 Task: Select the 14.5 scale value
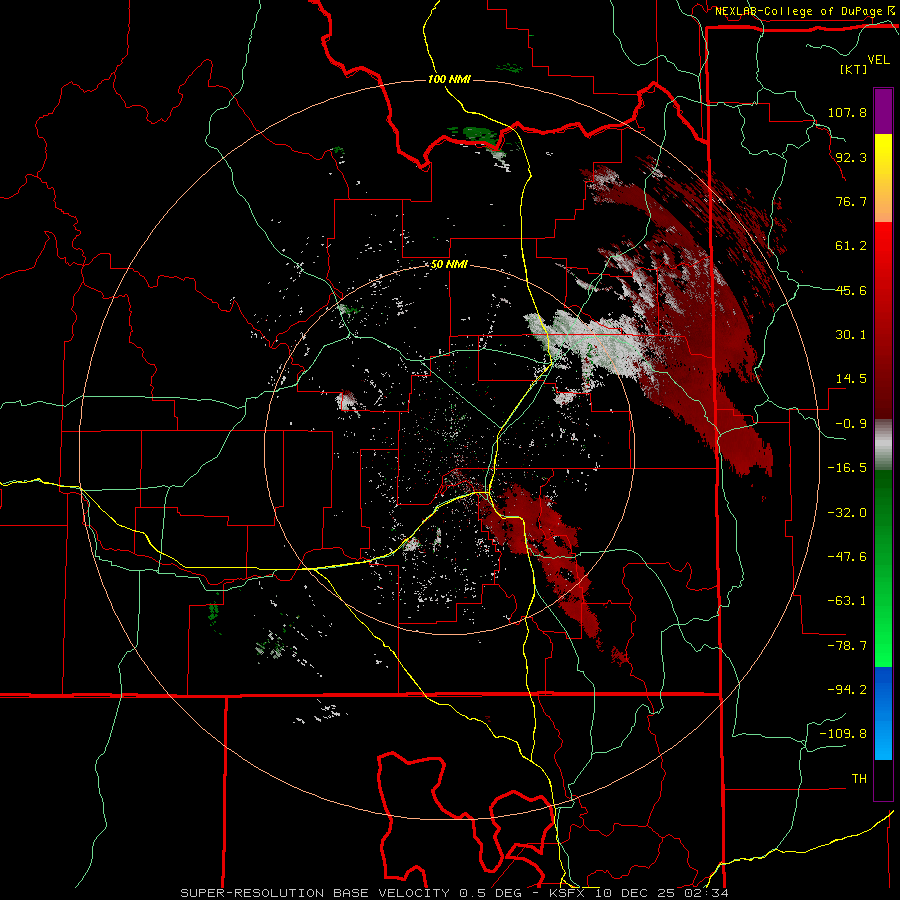[x=851, y=379]
